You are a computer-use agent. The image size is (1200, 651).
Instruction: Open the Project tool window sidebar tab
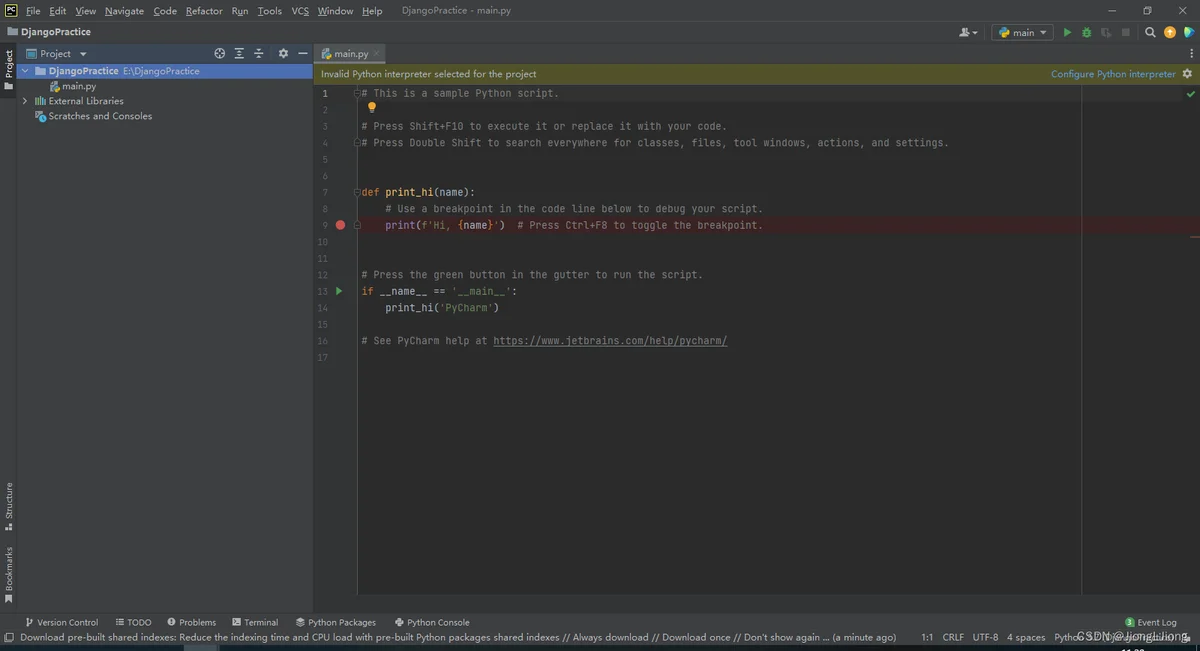coord(9,70)
